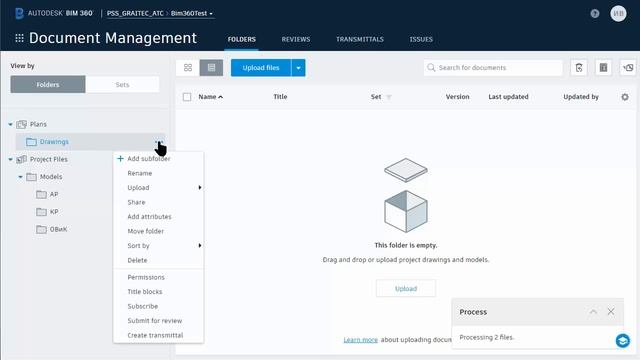This screenshot has width=640, height=360.
Task: Click the Project Files root icon
Action: (22, 159)
